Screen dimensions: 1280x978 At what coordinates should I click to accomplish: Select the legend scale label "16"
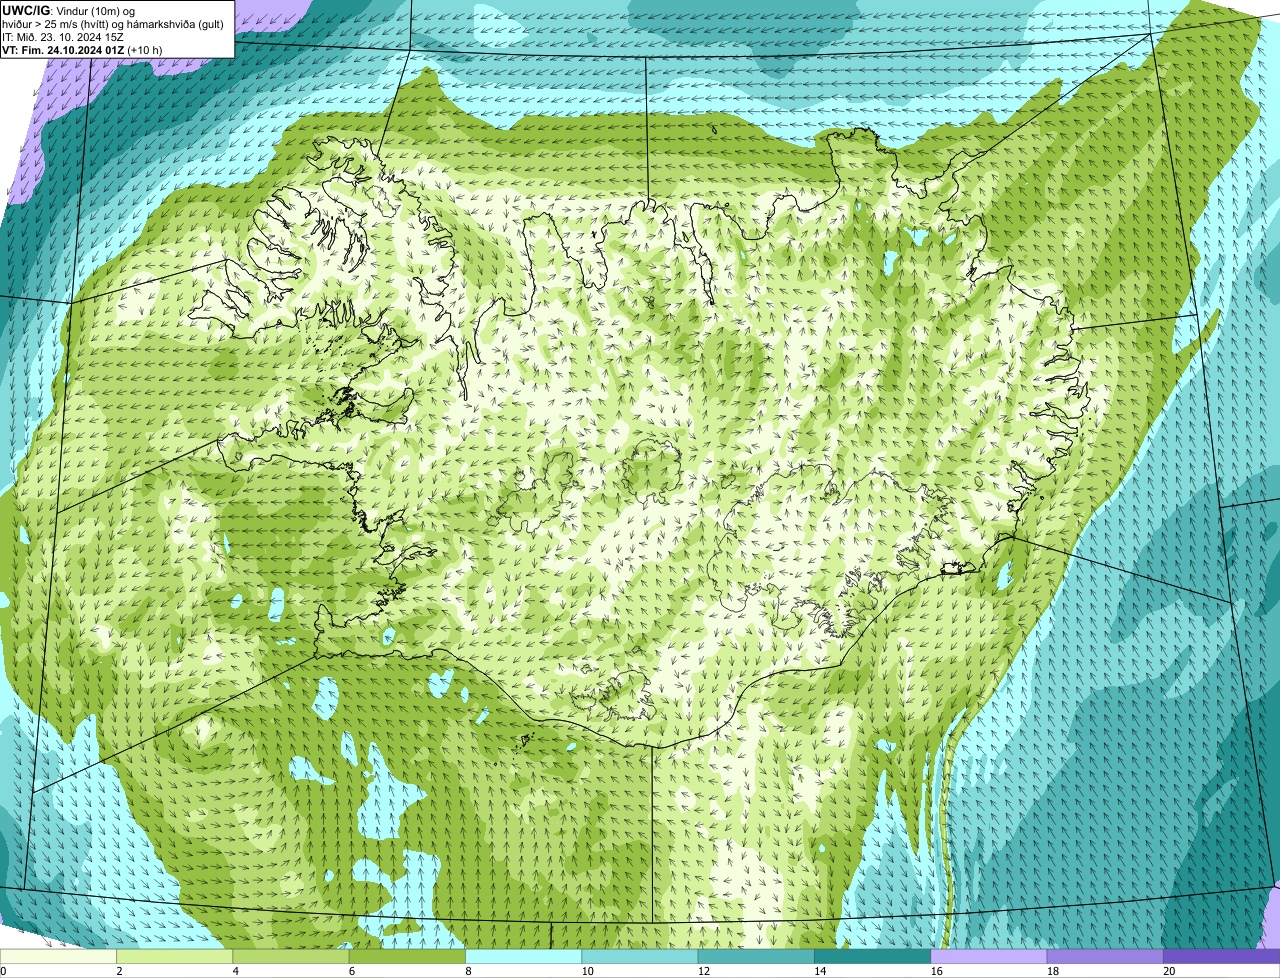[935, 971]
